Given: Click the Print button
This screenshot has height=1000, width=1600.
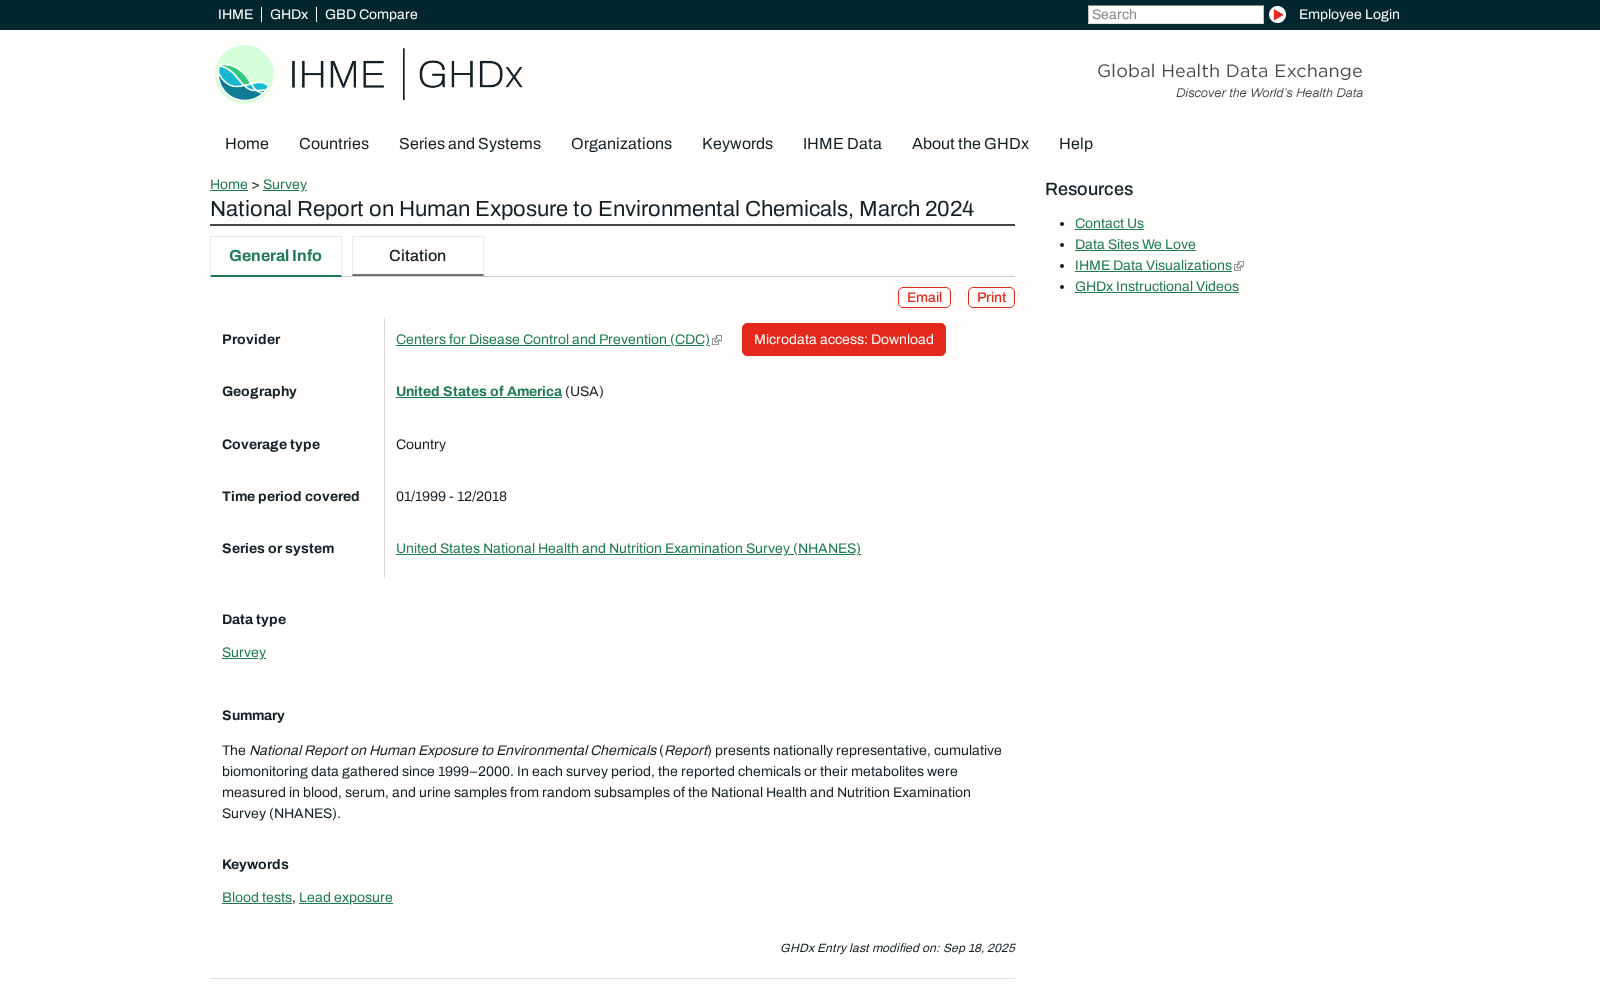Looking at the screenshot, I should tap(991, 297).
